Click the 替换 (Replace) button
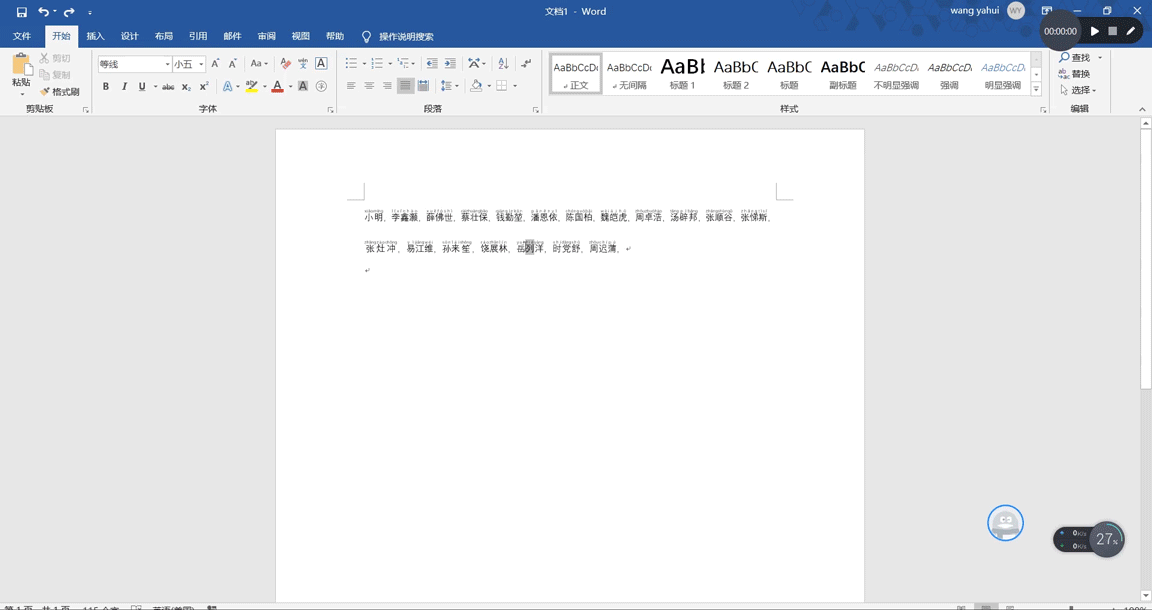 [1075, 73]
